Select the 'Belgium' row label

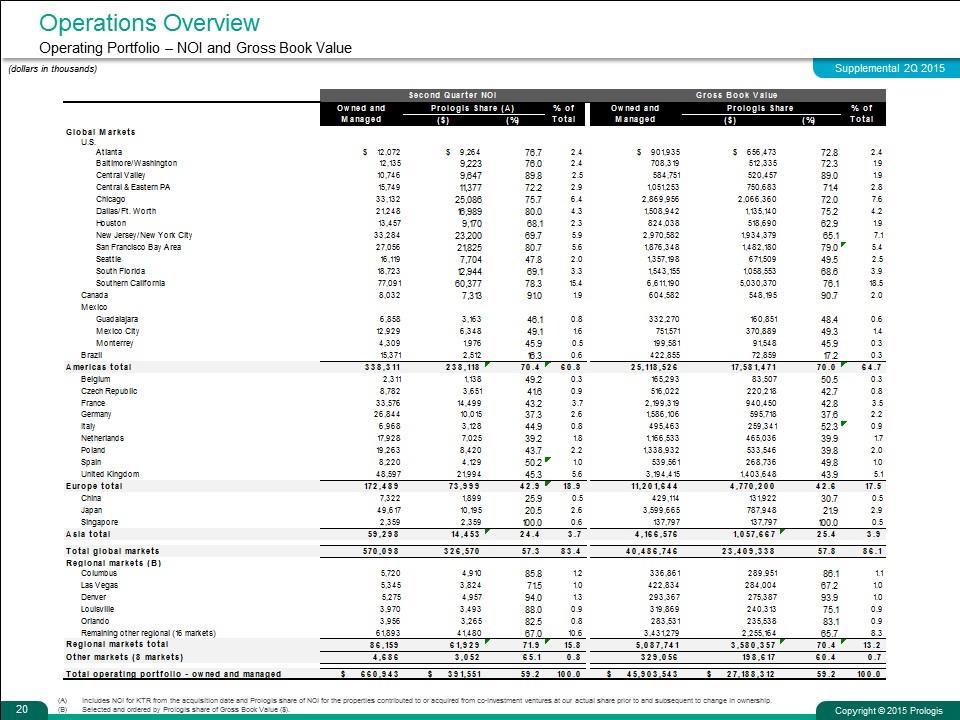tap(96, 379)
